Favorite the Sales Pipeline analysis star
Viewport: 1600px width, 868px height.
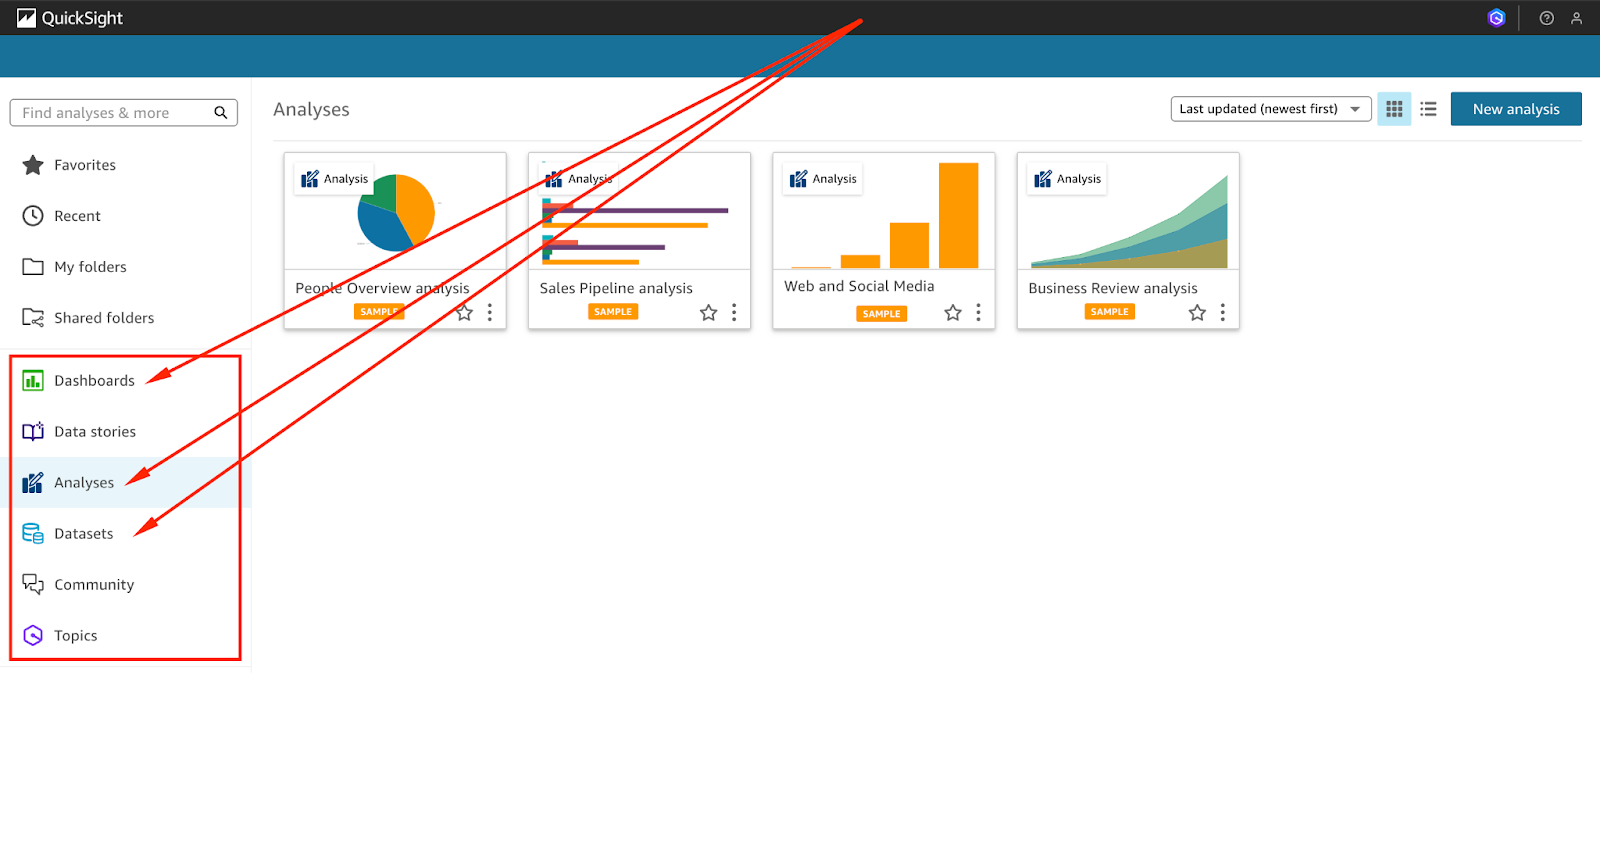709,313
